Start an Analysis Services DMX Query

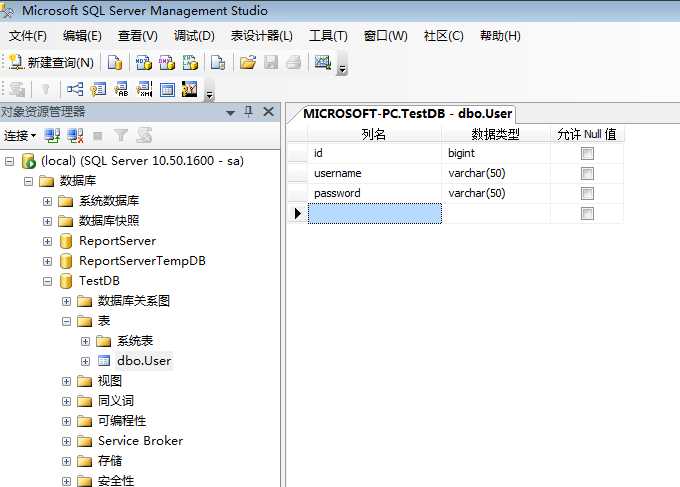click(167, 63)
